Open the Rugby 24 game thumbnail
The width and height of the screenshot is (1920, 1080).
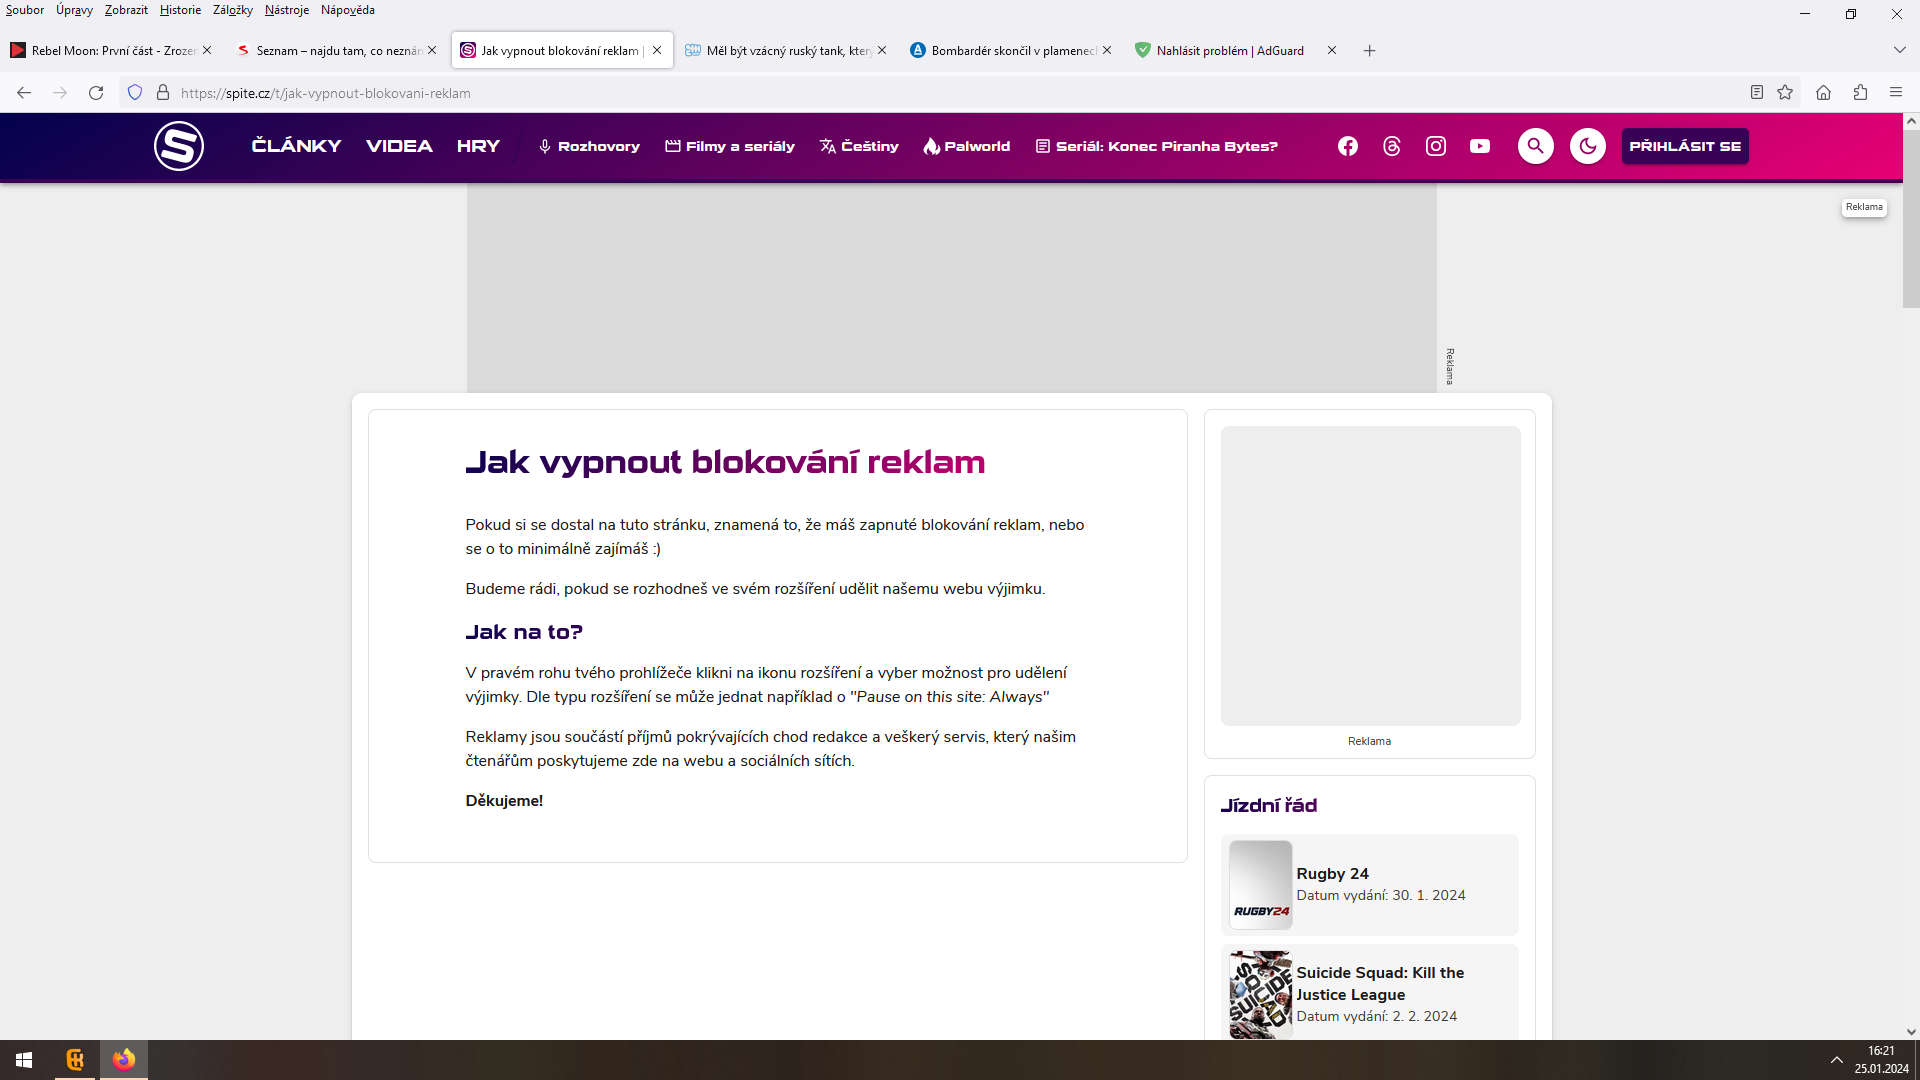(x=1260, y=884)
